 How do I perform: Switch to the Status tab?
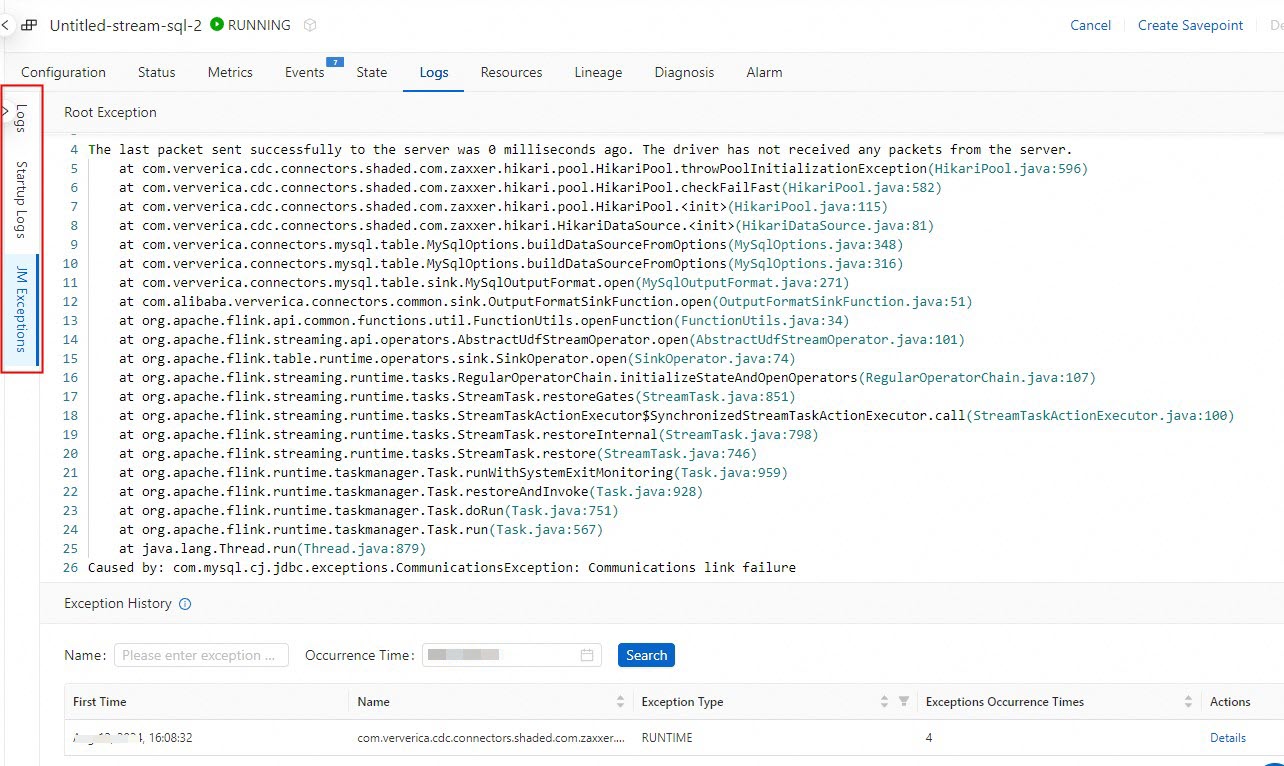(156, 72)
